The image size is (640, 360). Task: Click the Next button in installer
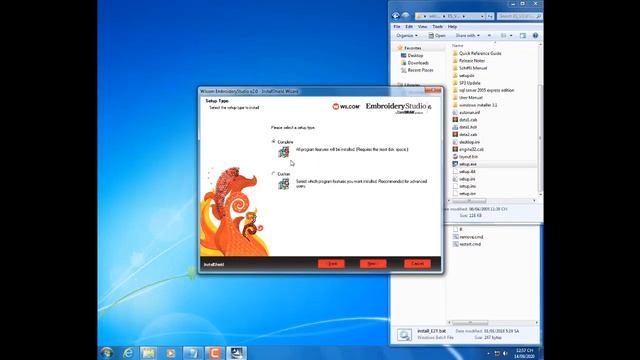coord(373,264)
